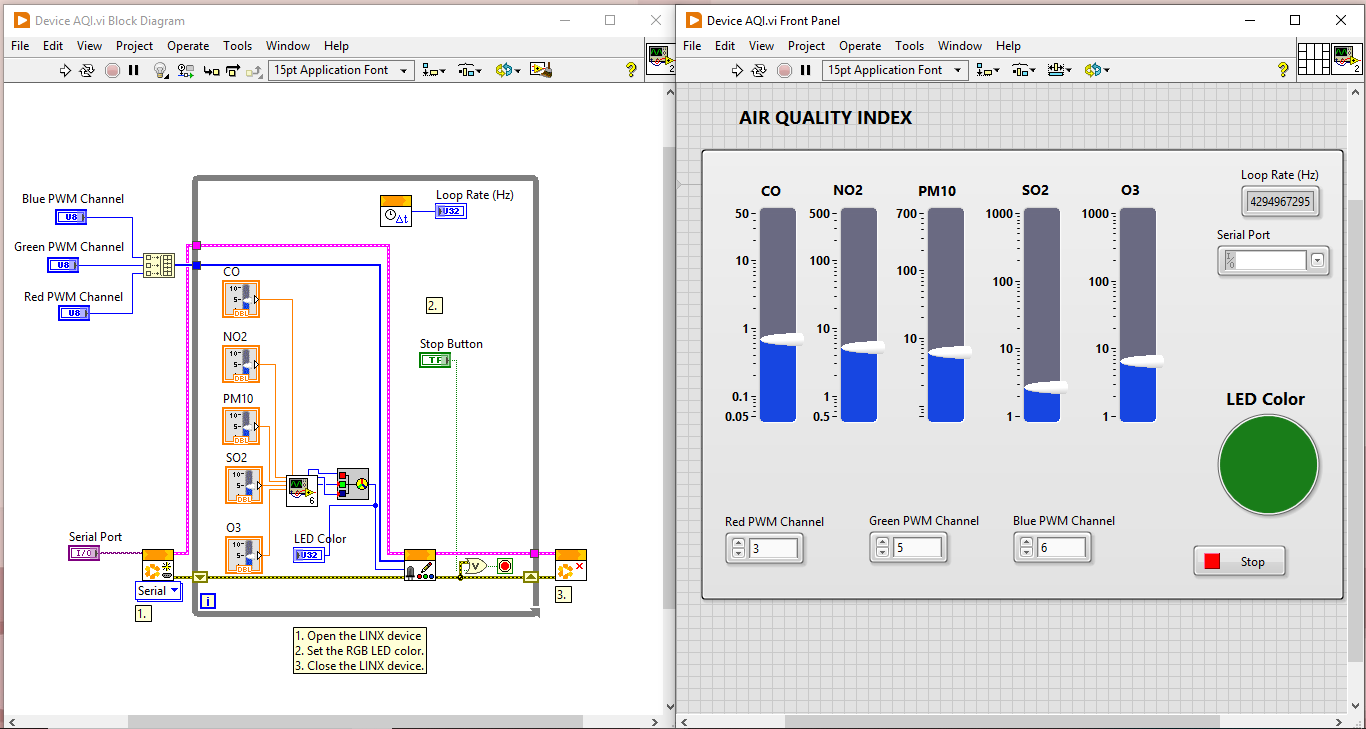Open Window menu in Front Panel window
This screenshot has width=1366, height=729.
(960, 46)
